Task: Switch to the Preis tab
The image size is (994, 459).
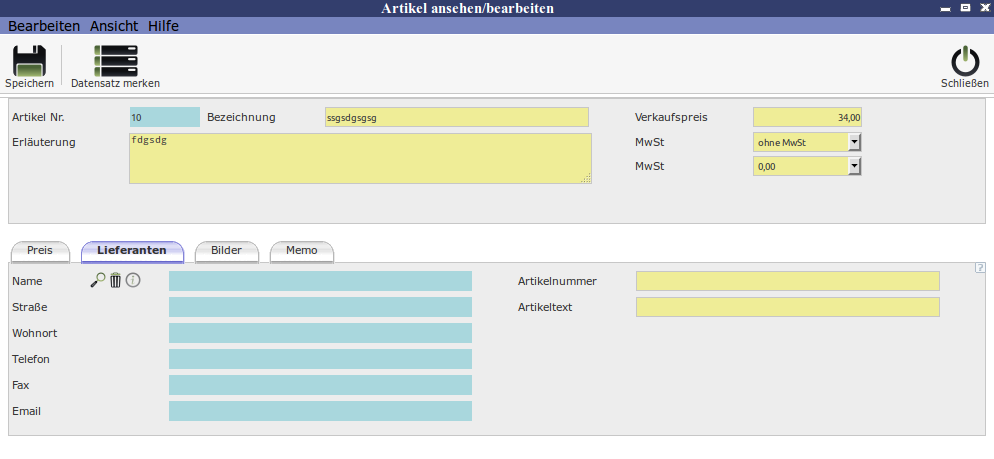Action: pos(40,250)
